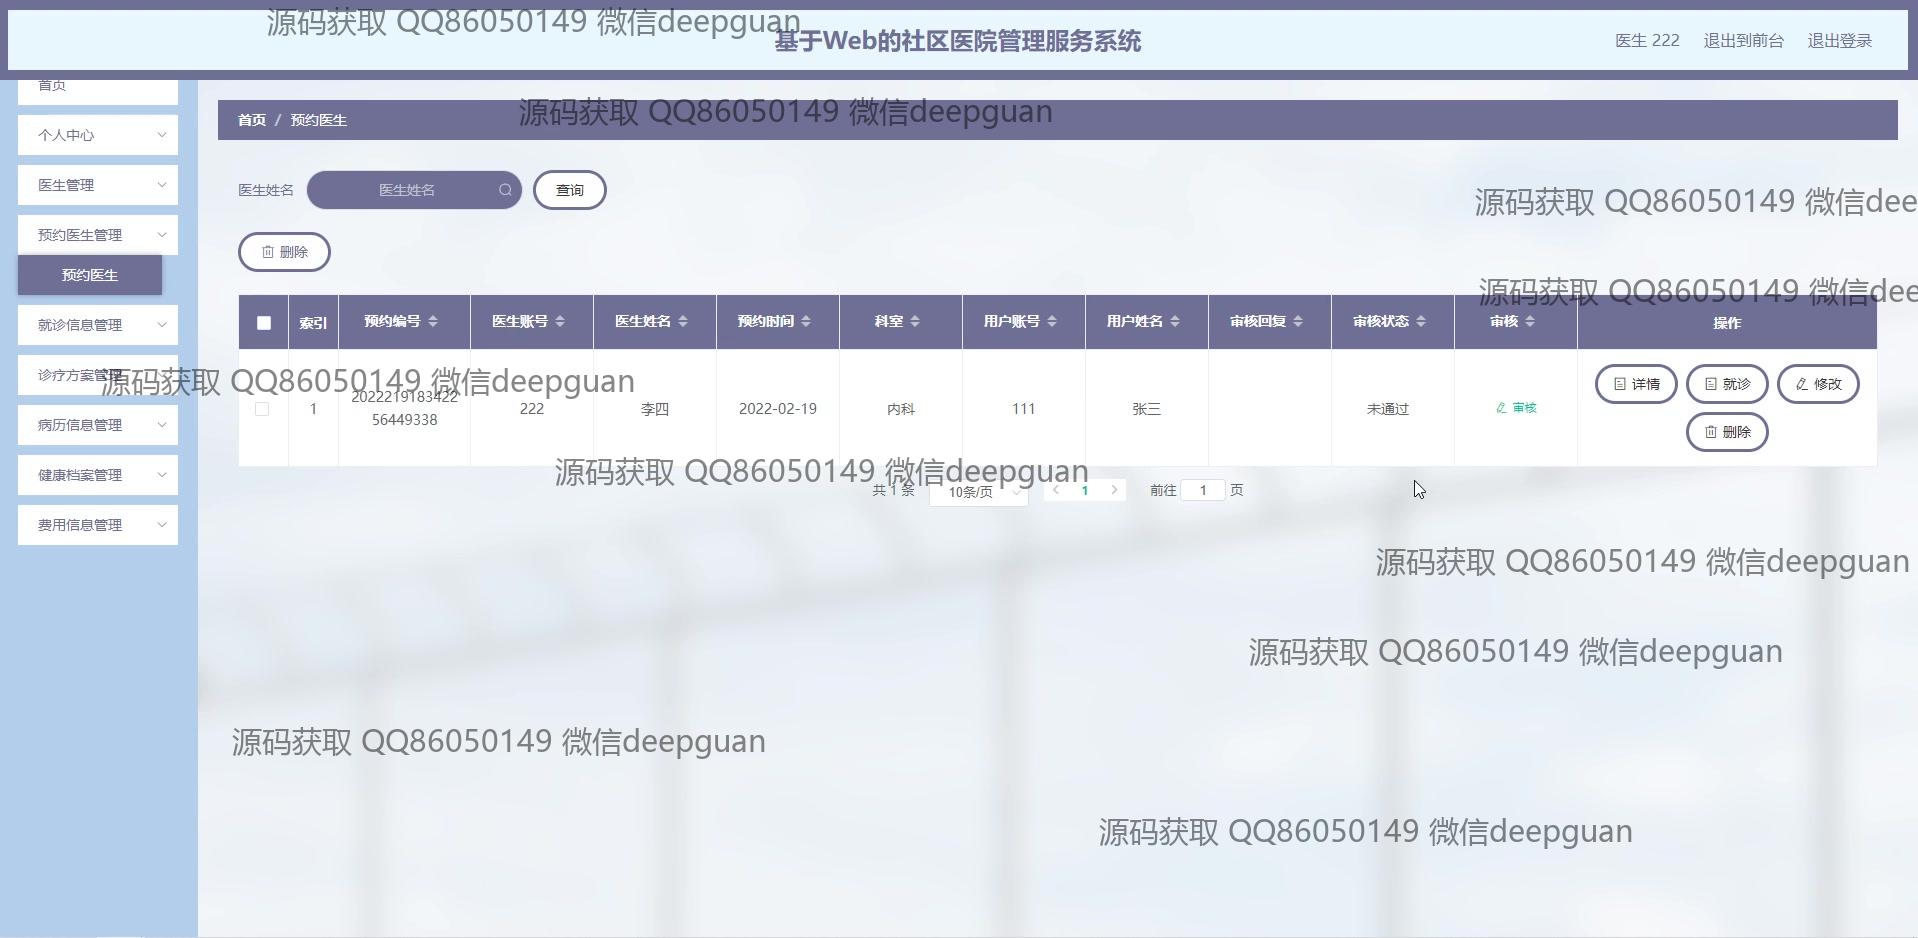Screen dimensions: 1918x938
Task: Click the bulk 删除 button above table
Action: [284, 252]
